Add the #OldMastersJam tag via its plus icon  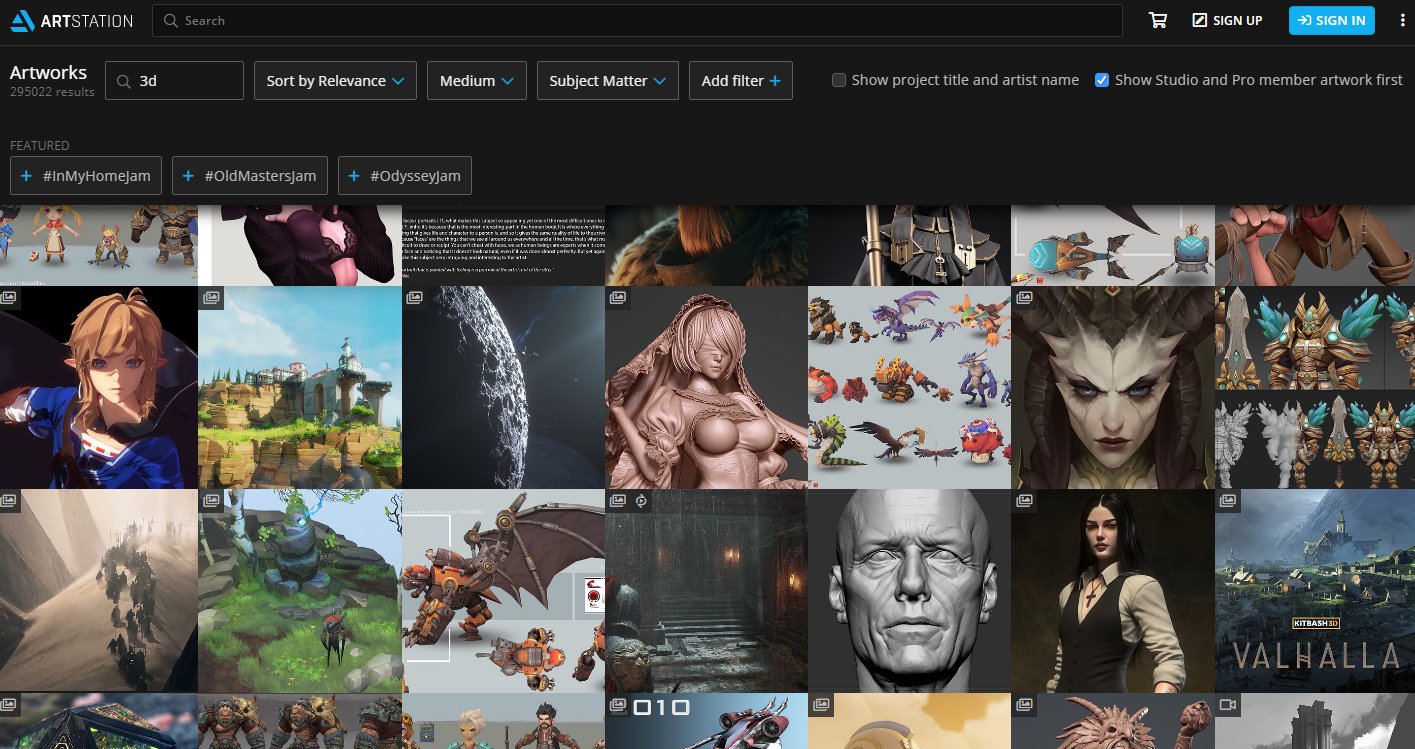[188, 175]
